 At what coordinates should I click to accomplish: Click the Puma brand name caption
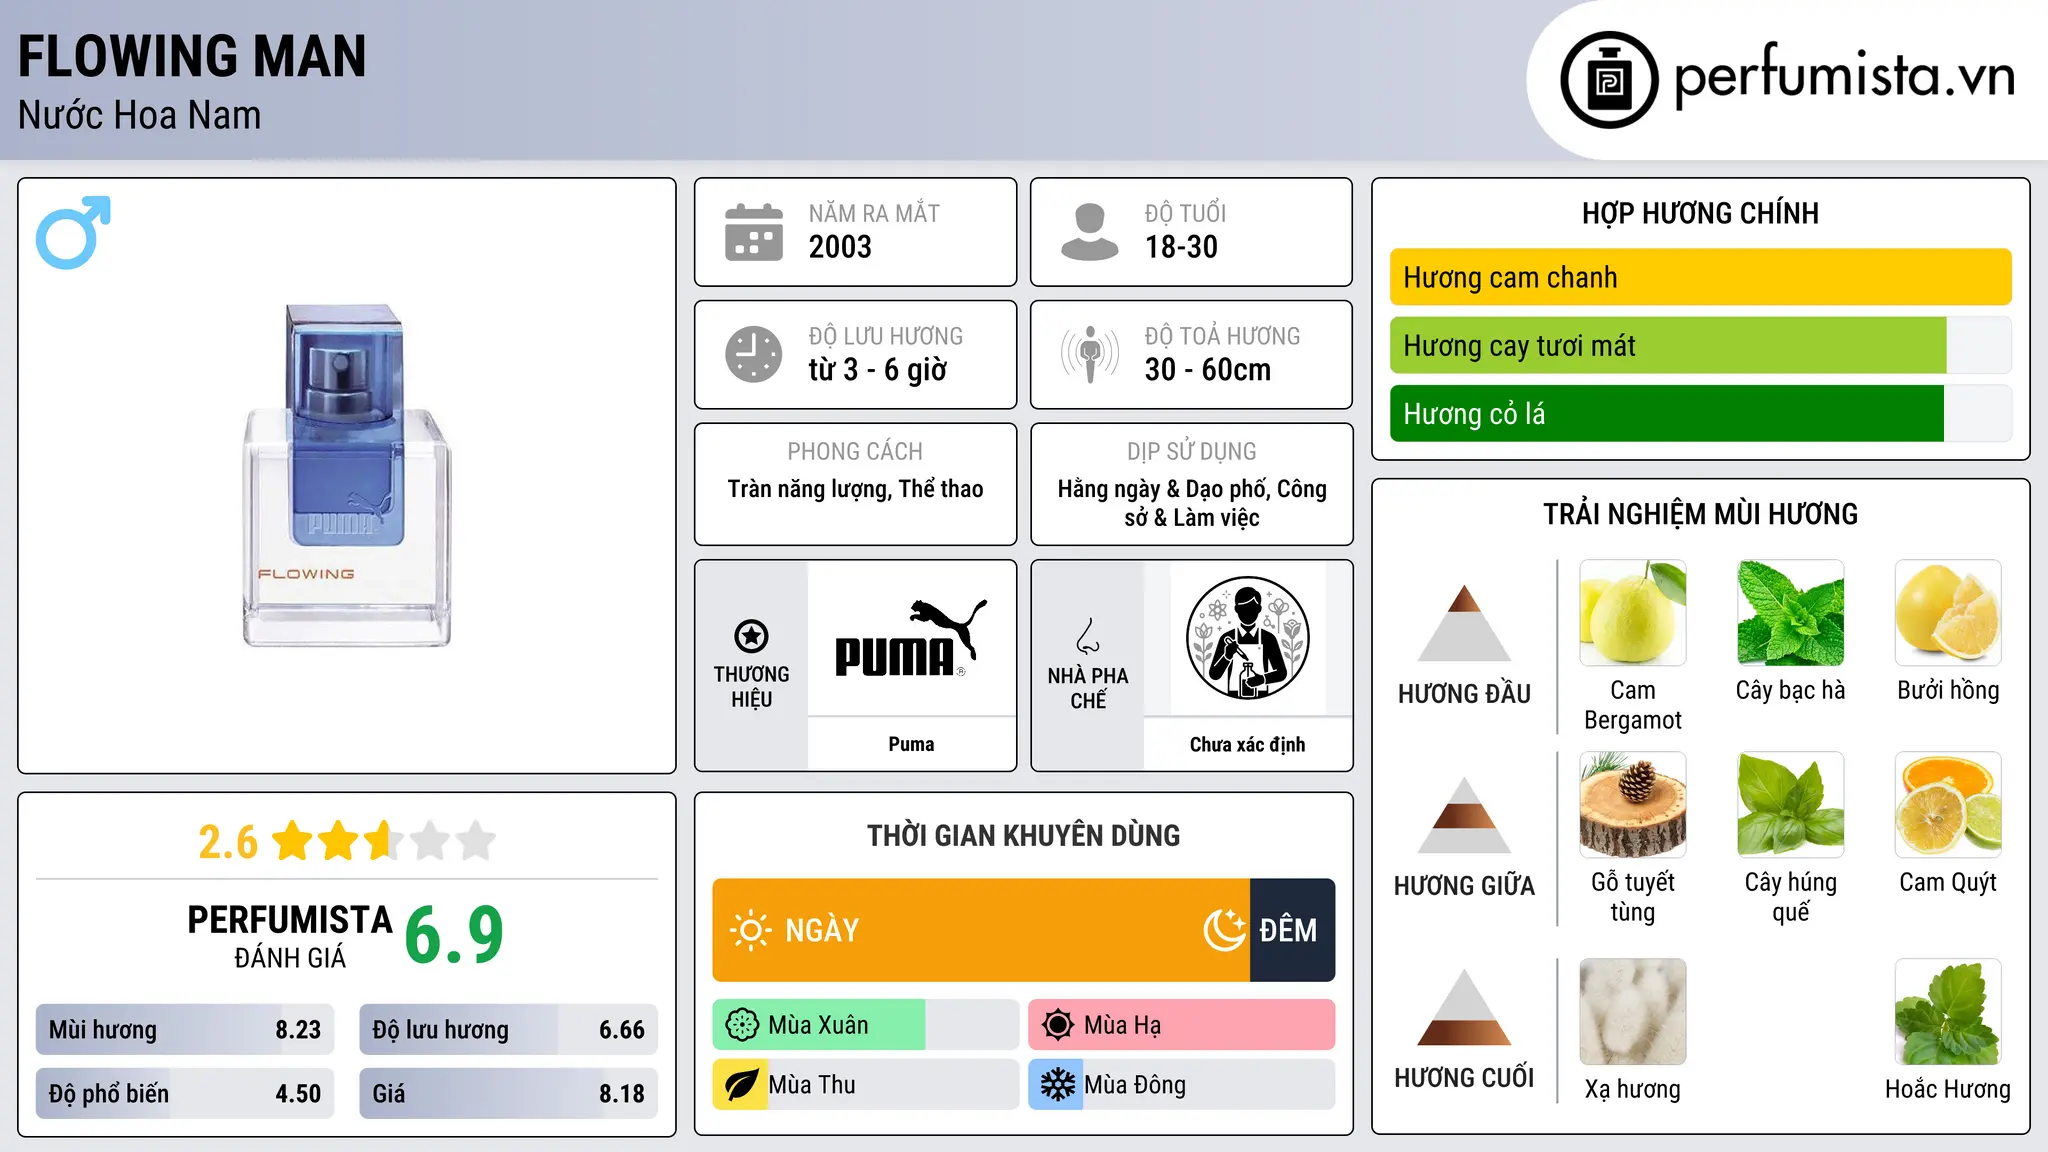pyautogui.click(x=911, y=744)
